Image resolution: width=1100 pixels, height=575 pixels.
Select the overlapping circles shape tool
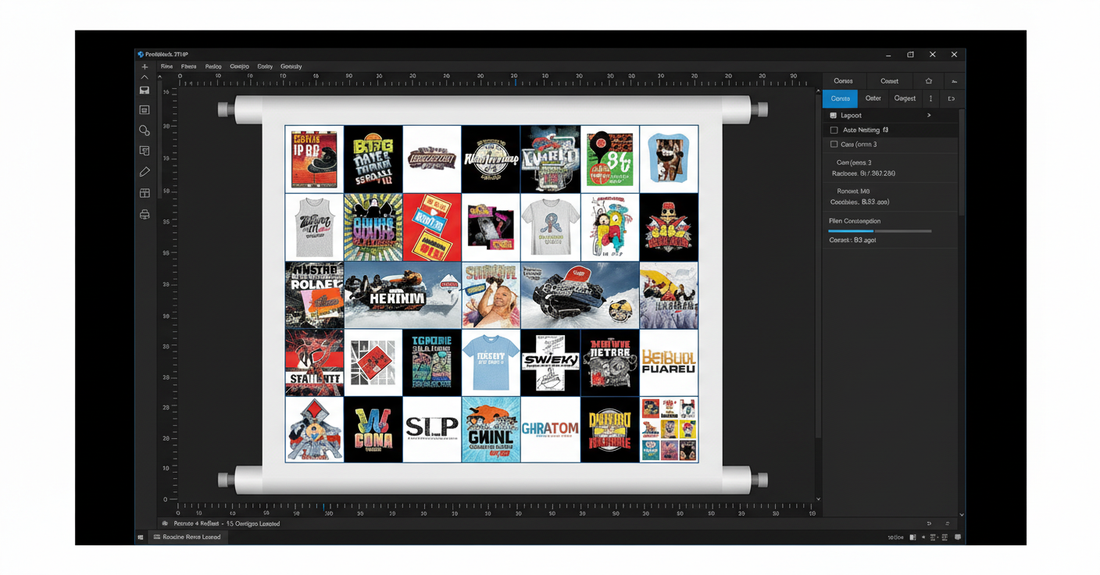click(145, 130)
